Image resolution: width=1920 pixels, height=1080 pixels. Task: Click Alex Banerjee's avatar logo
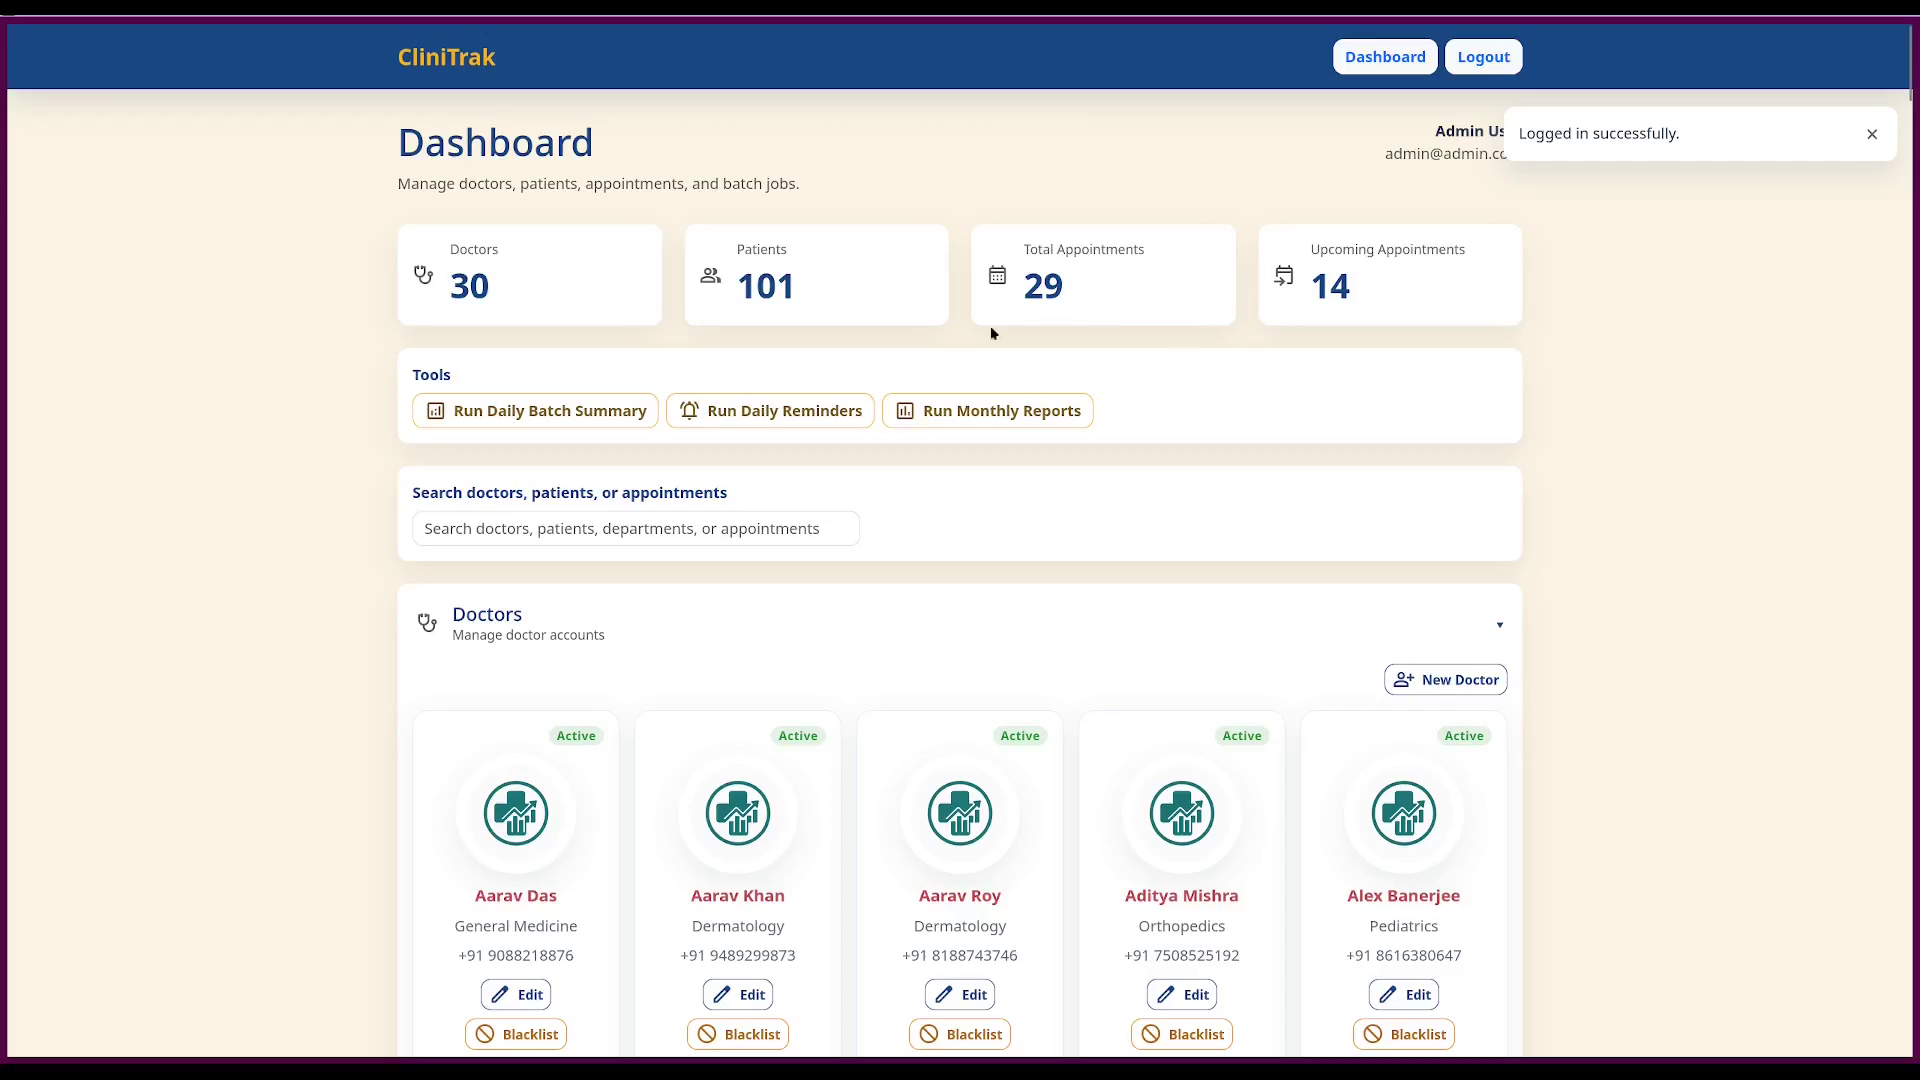pyautogui.click(x=1404, y=813)
